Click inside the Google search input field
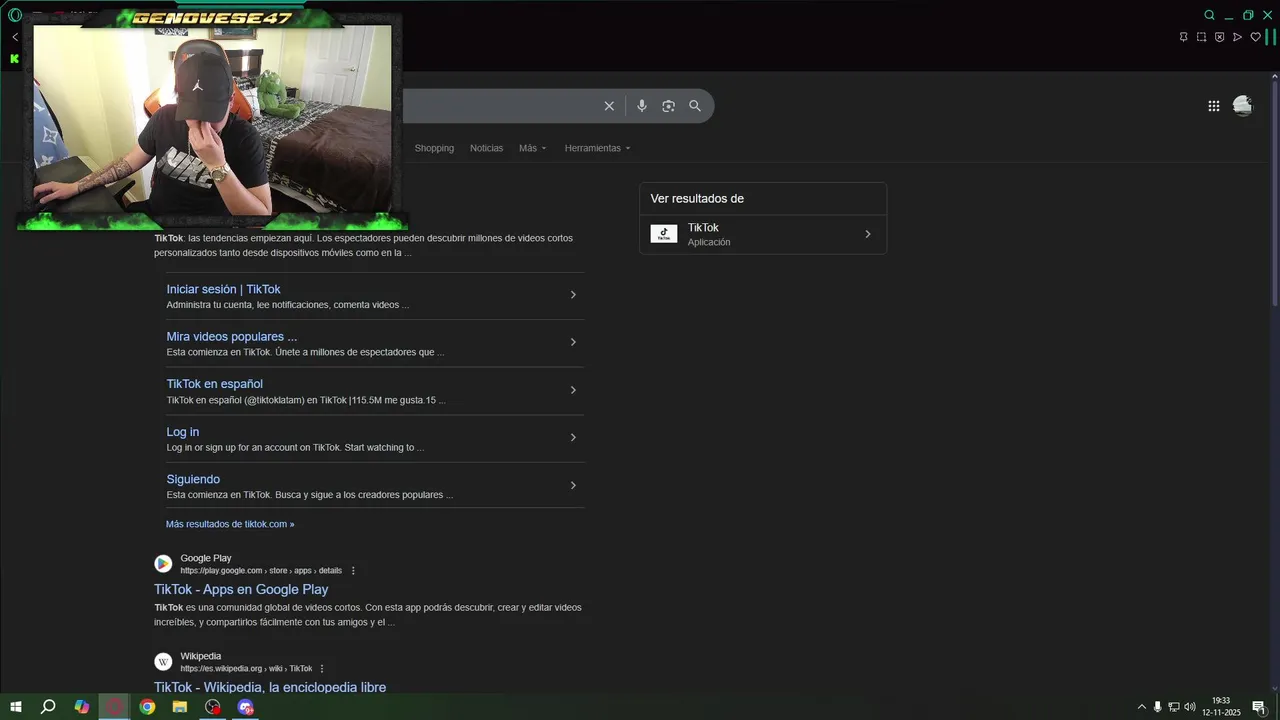 (x=500, y=106)
